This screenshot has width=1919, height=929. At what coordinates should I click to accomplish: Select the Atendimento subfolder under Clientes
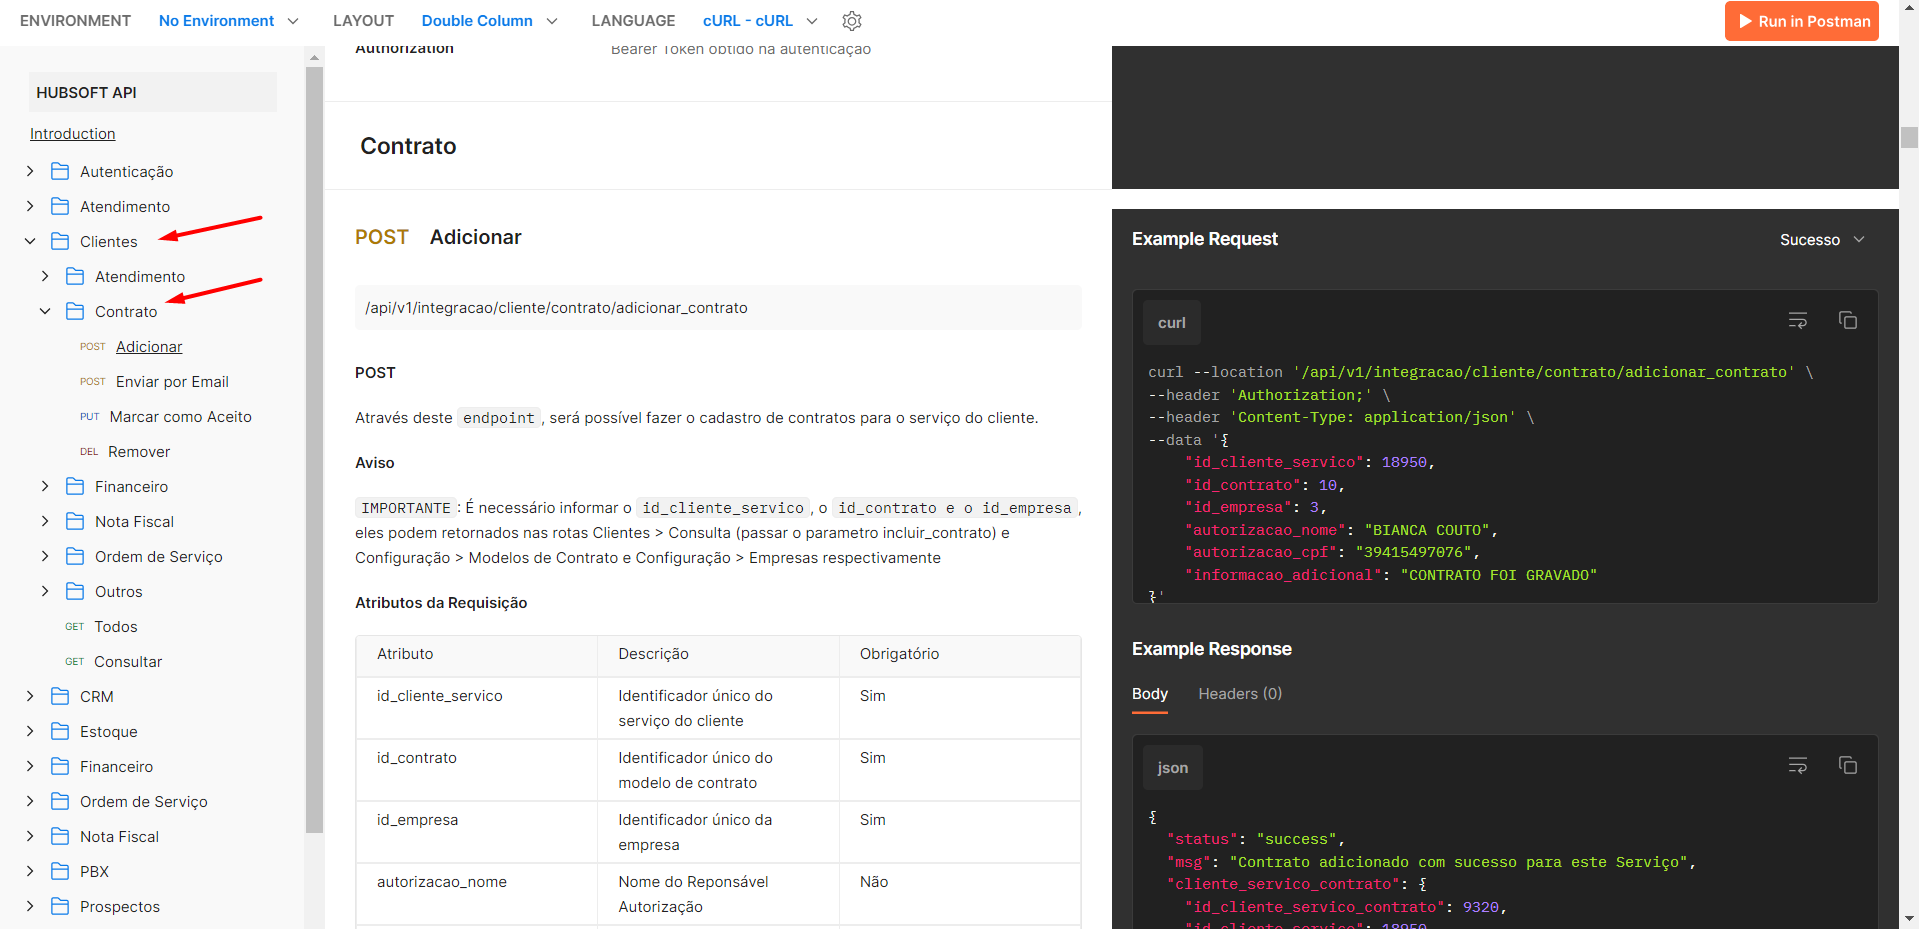click(x=140, y=277)
